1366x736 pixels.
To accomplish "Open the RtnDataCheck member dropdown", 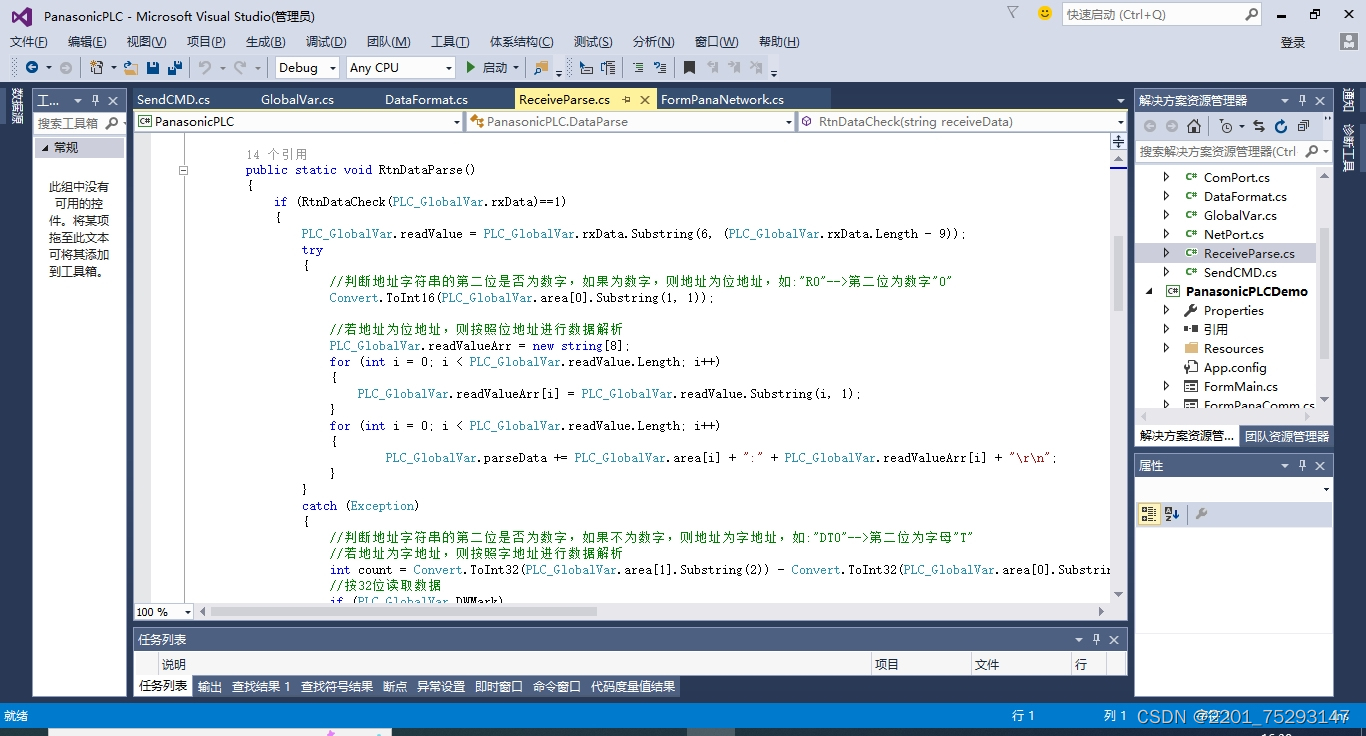I will tap(1120, 122).
